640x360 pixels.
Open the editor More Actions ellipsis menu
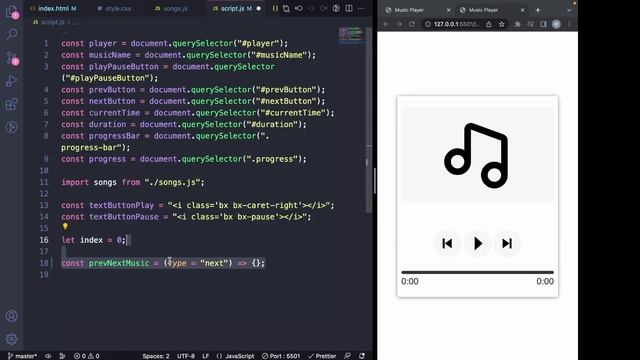(x=361, y=8)
